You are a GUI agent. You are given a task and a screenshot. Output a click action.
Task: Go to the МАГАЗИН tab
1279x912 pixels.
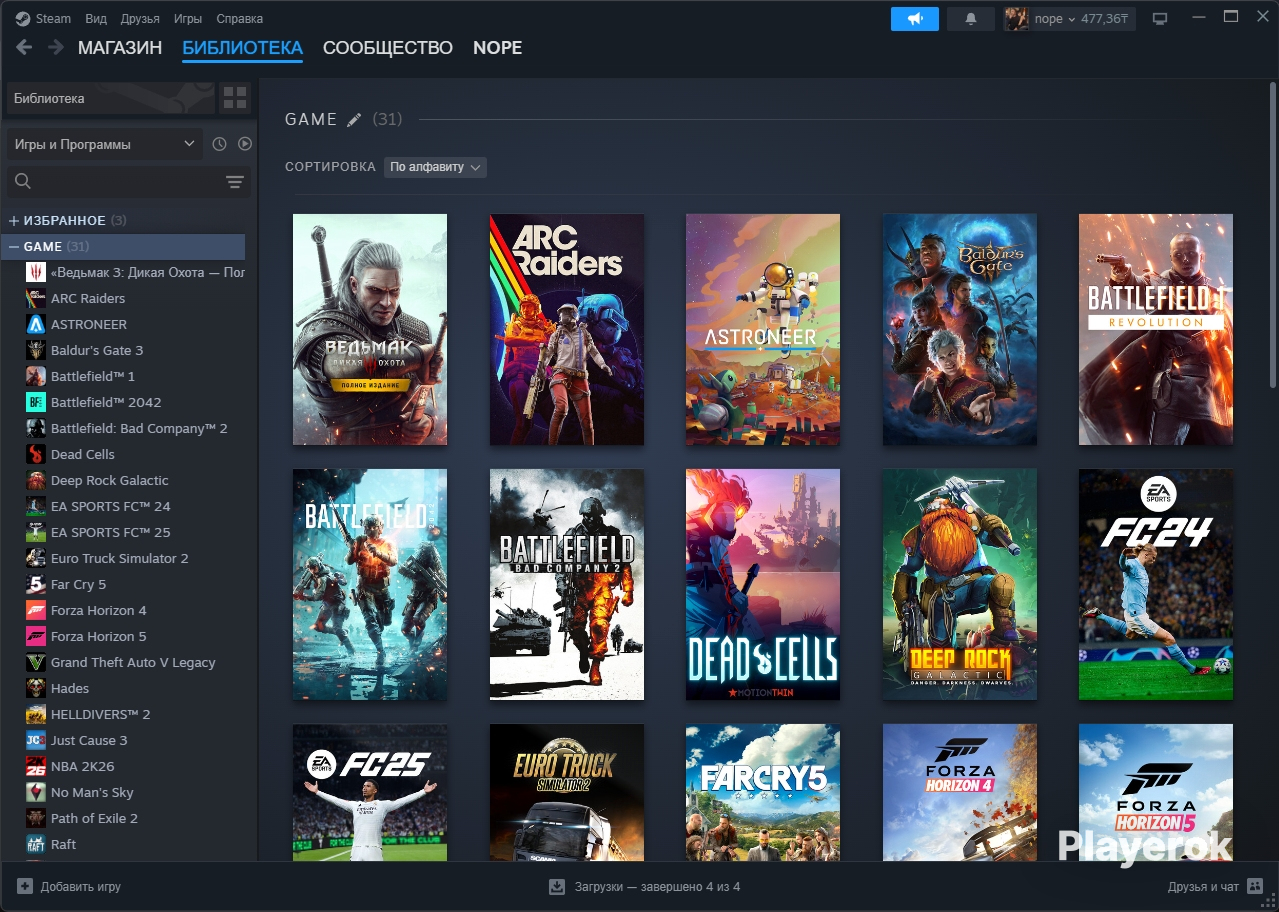pos(120,48)
